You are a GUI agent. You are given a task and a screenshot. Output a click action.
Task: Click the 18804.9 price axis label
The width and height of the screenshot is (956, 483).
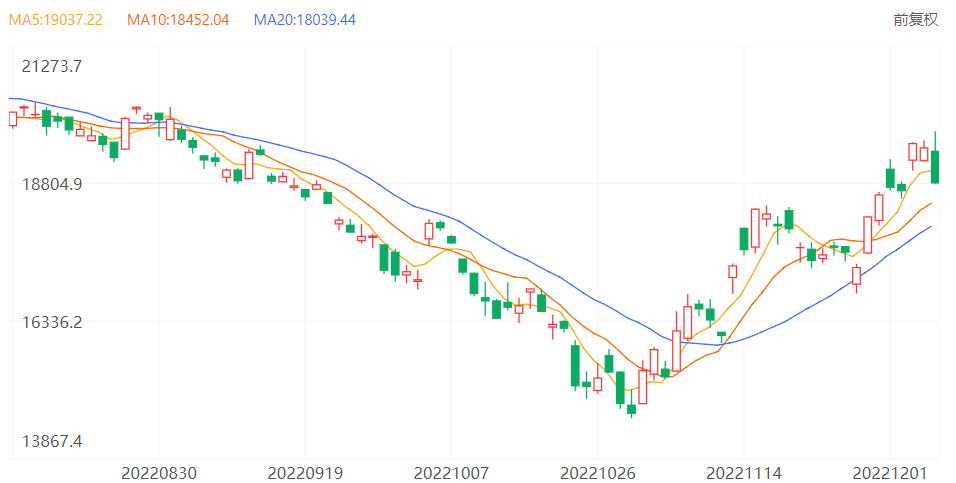point(52,184)
